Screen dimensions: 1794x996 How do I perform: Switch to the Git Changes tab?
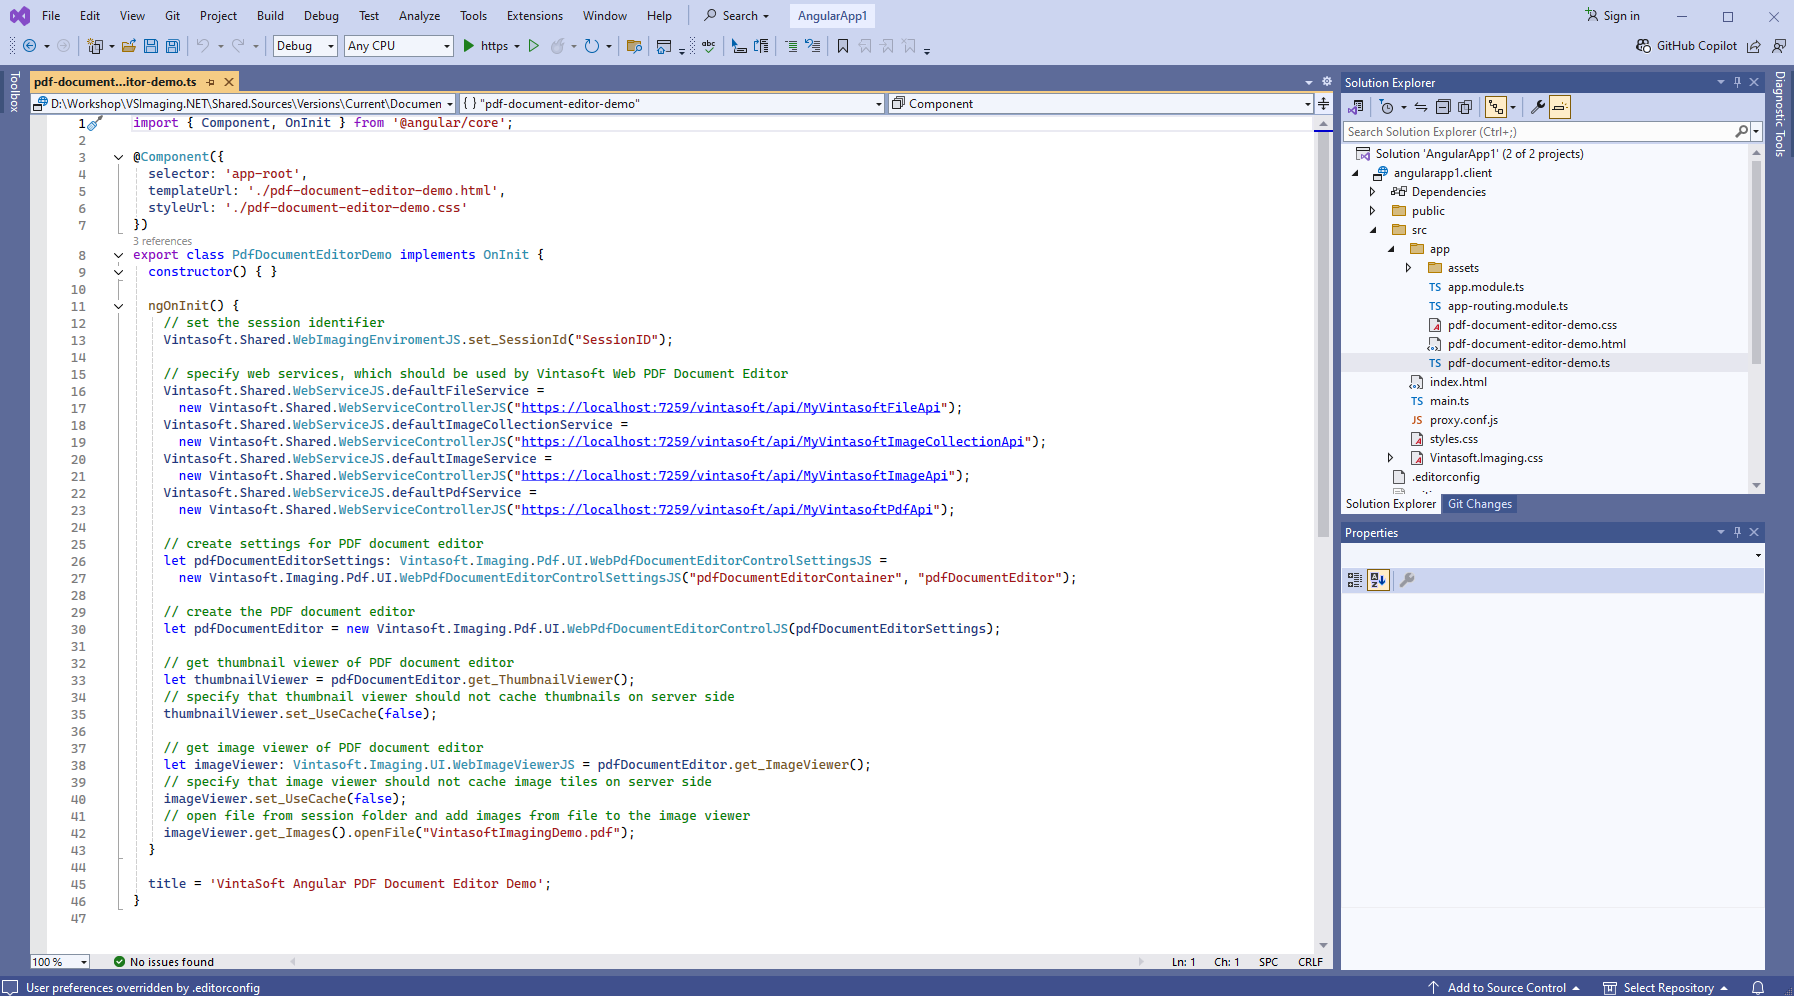click(x=1479, y=504)
